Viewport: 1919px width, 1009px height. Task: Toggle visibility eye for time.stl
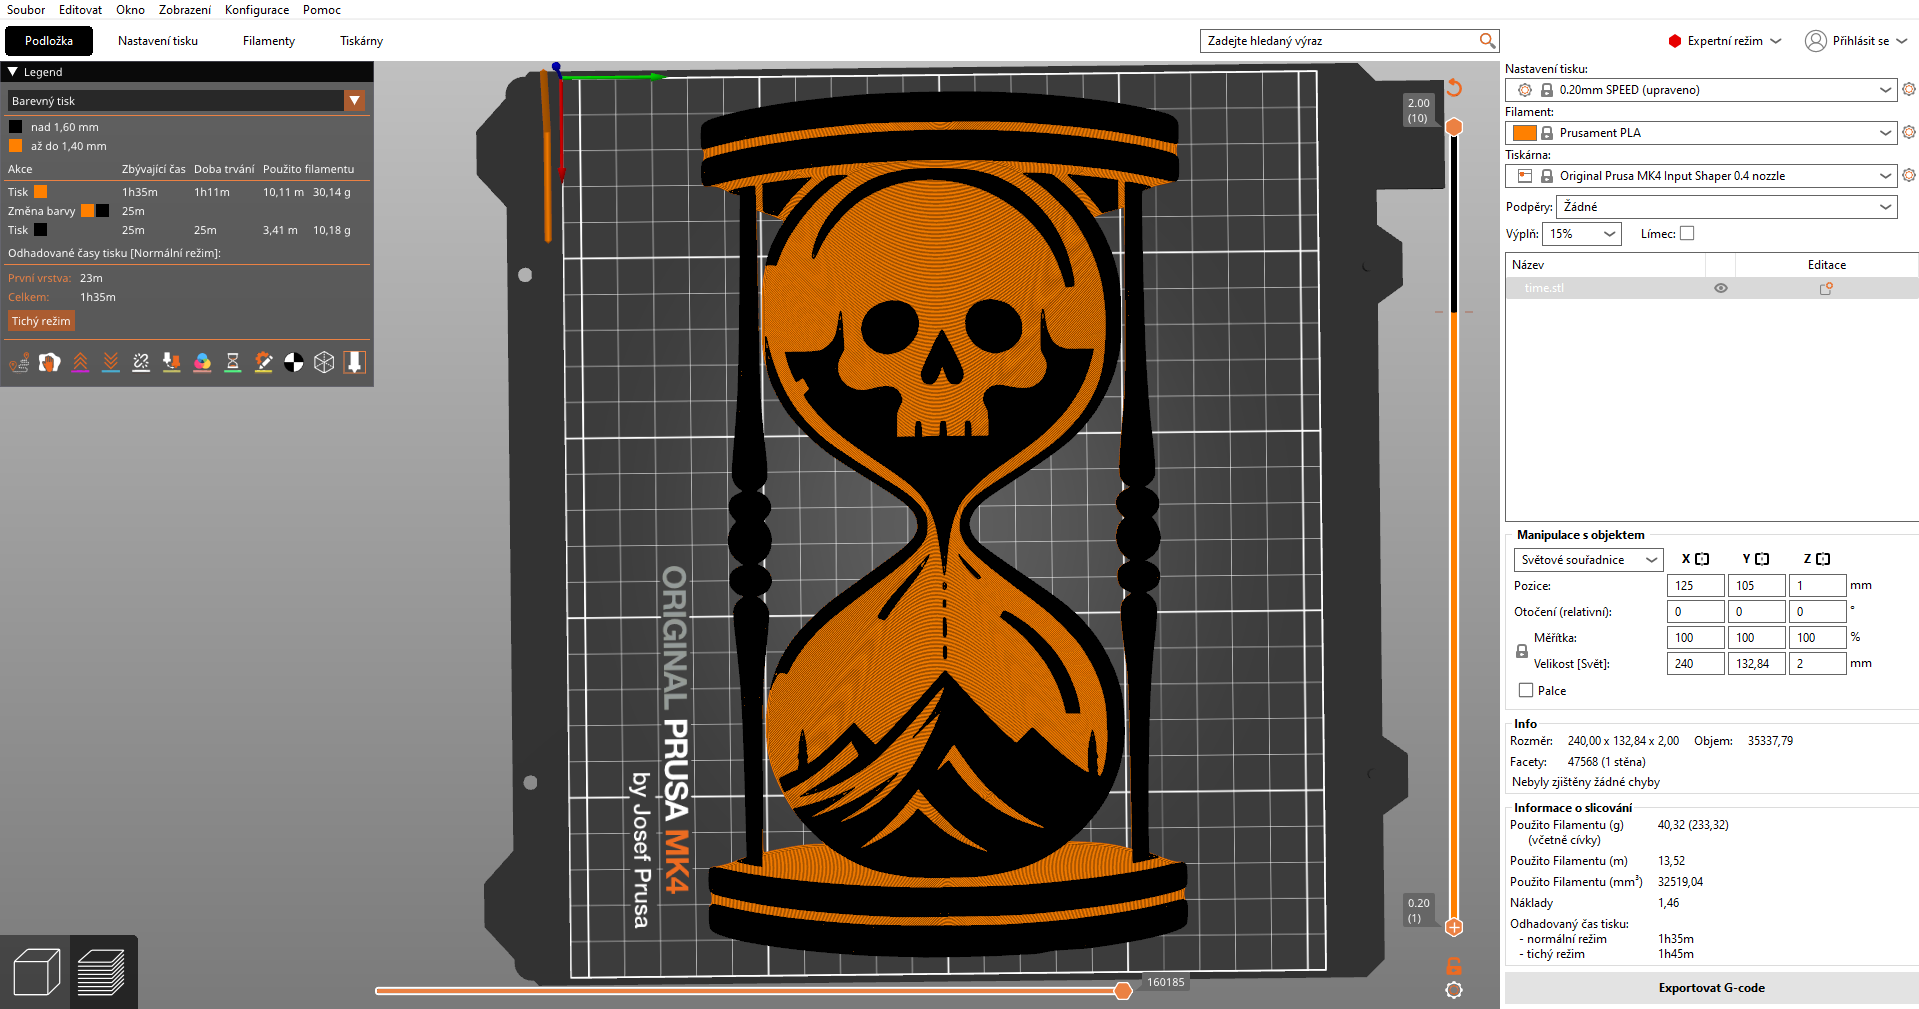[1721, 288]
